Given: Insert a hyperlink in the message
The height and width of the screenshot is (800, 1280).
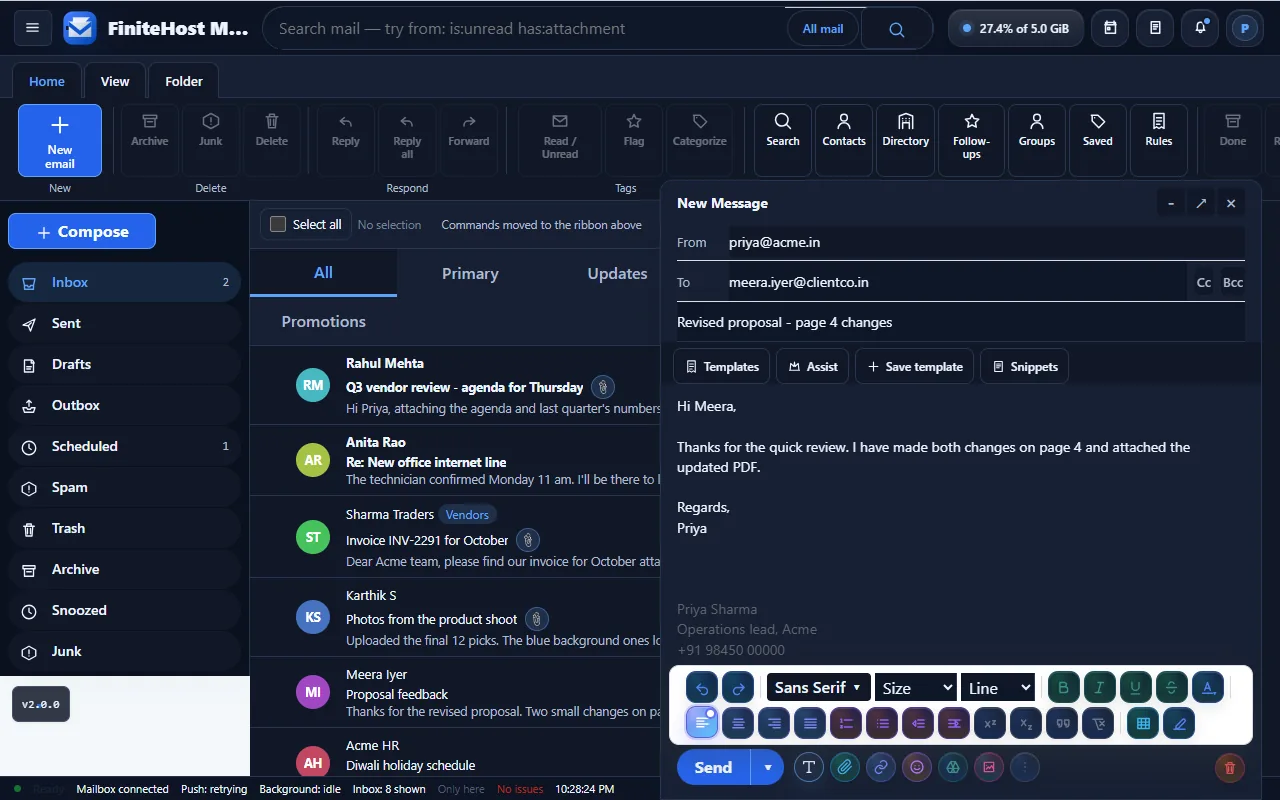Looking at the screenshot, I should pos(881,767).
